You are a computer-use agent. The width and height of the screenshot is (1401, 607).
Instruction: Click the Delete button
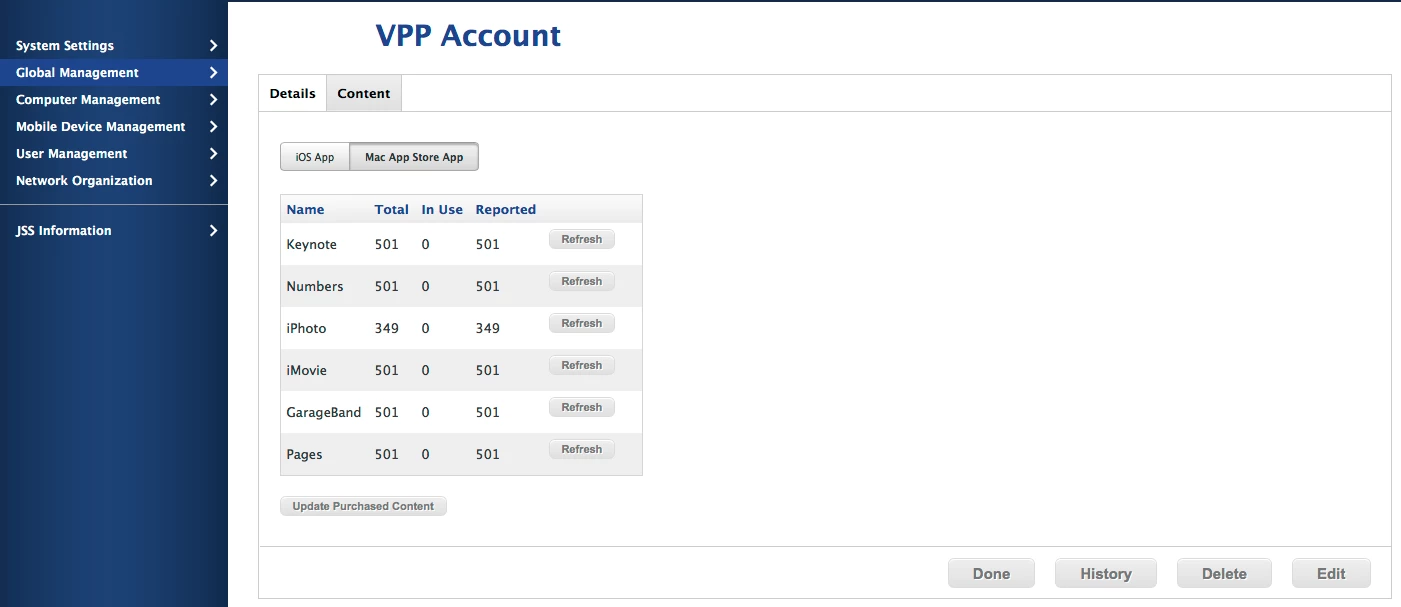[1224, 574]
